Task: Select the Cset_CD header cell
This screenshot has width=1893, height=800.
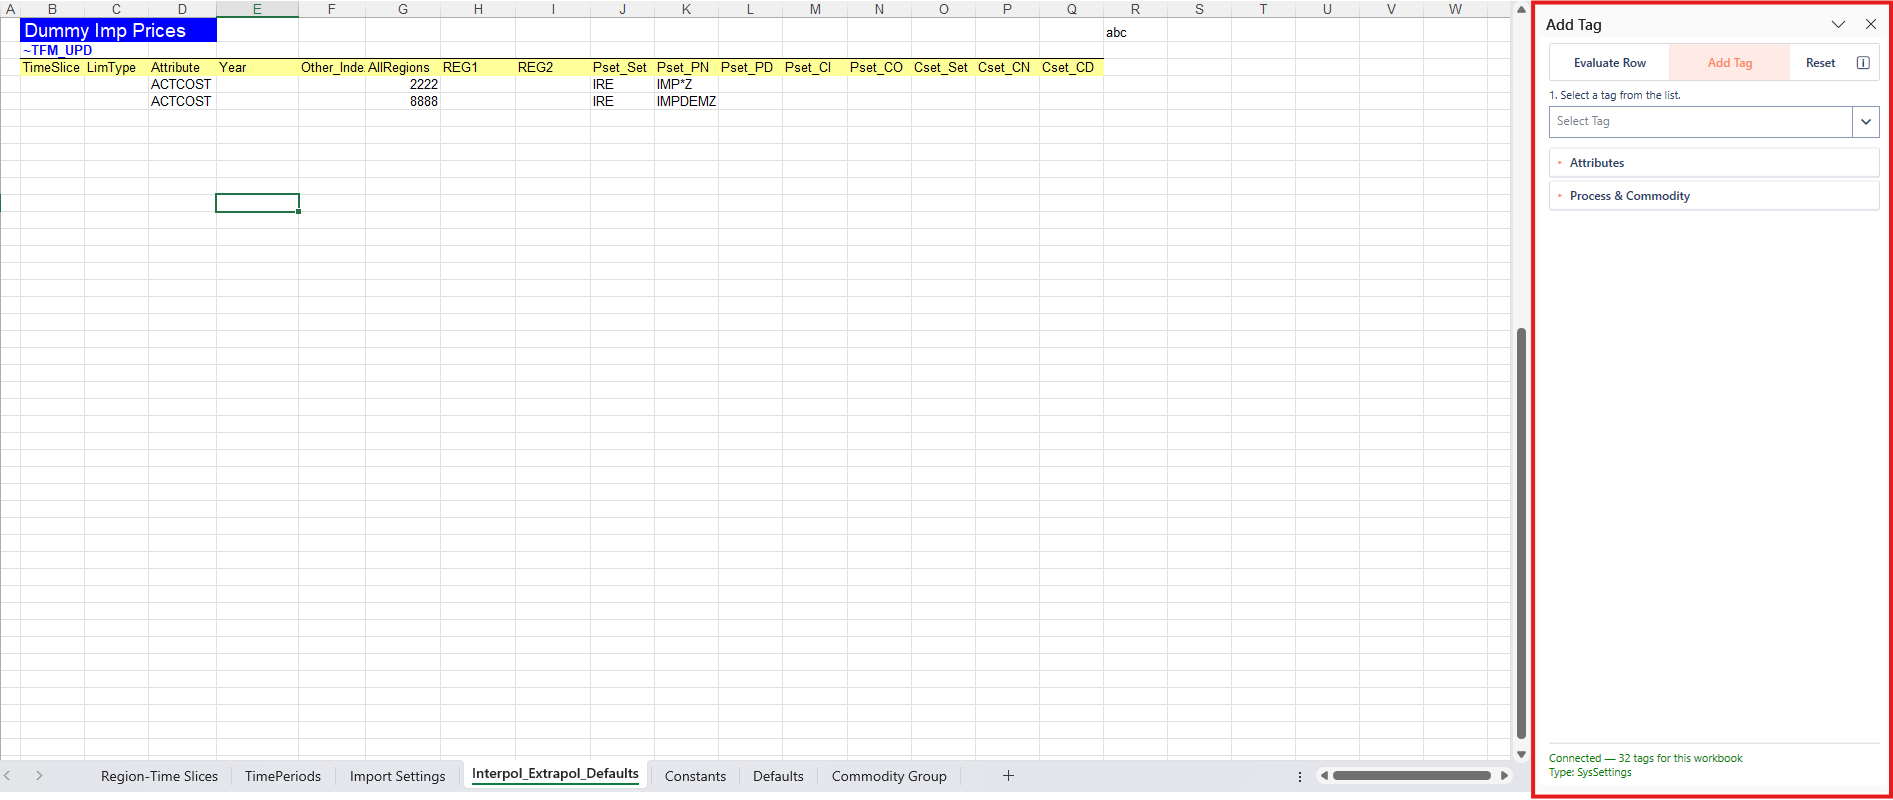Action: [1071, 67]
